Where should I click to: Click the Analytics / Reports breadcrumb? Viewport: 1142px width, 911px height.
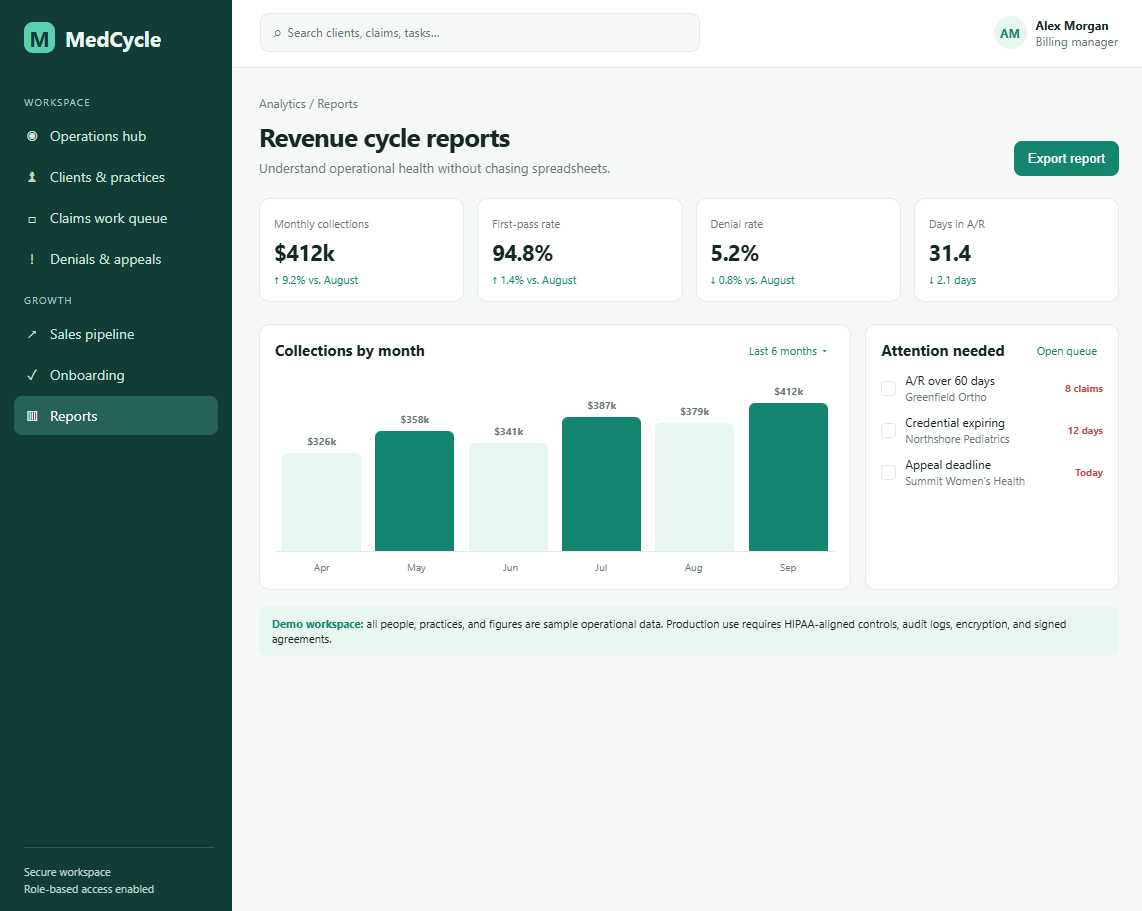[308, 104]
